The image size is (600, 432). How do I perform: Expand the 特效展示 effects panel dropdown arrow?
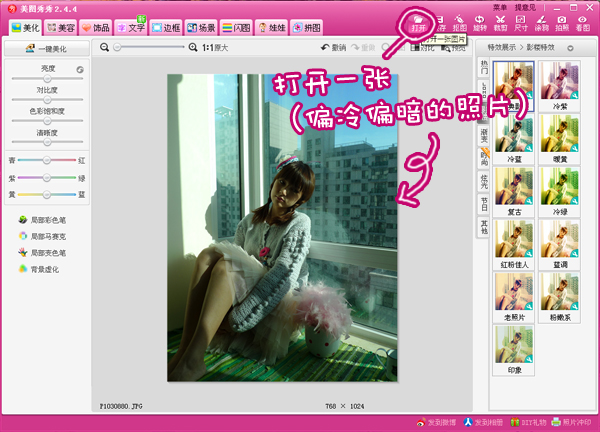[570, 47]
